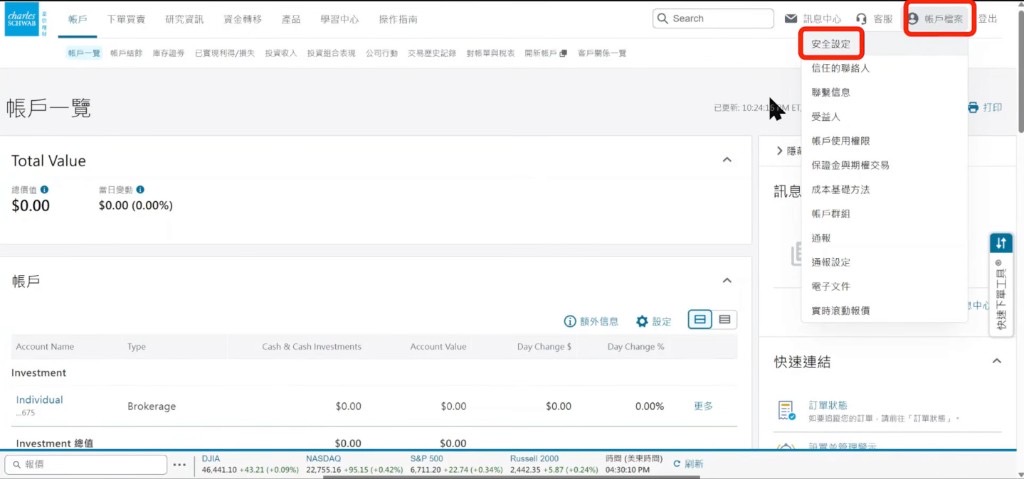Screen dimensions: 1024x479
Task: Open the 訊息中心 envelope icon
Action: coord(791,19)
